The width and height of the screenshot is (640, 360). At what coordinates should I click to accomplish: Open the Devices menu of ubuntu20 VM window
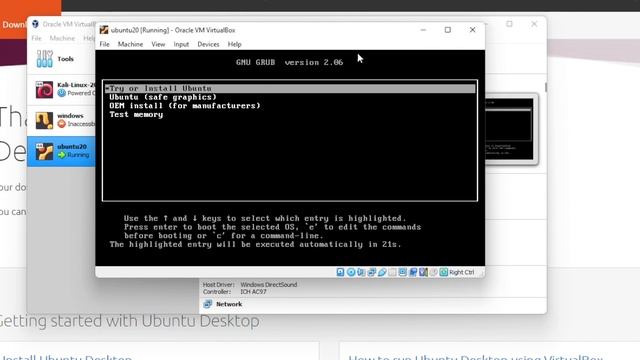(x=208, y=44)
